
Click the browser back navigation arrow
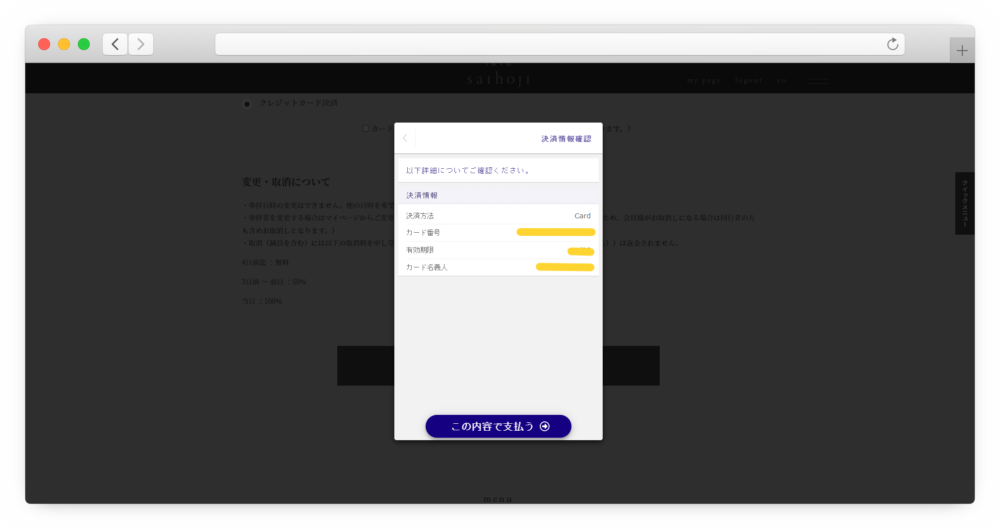click(115, 44)
